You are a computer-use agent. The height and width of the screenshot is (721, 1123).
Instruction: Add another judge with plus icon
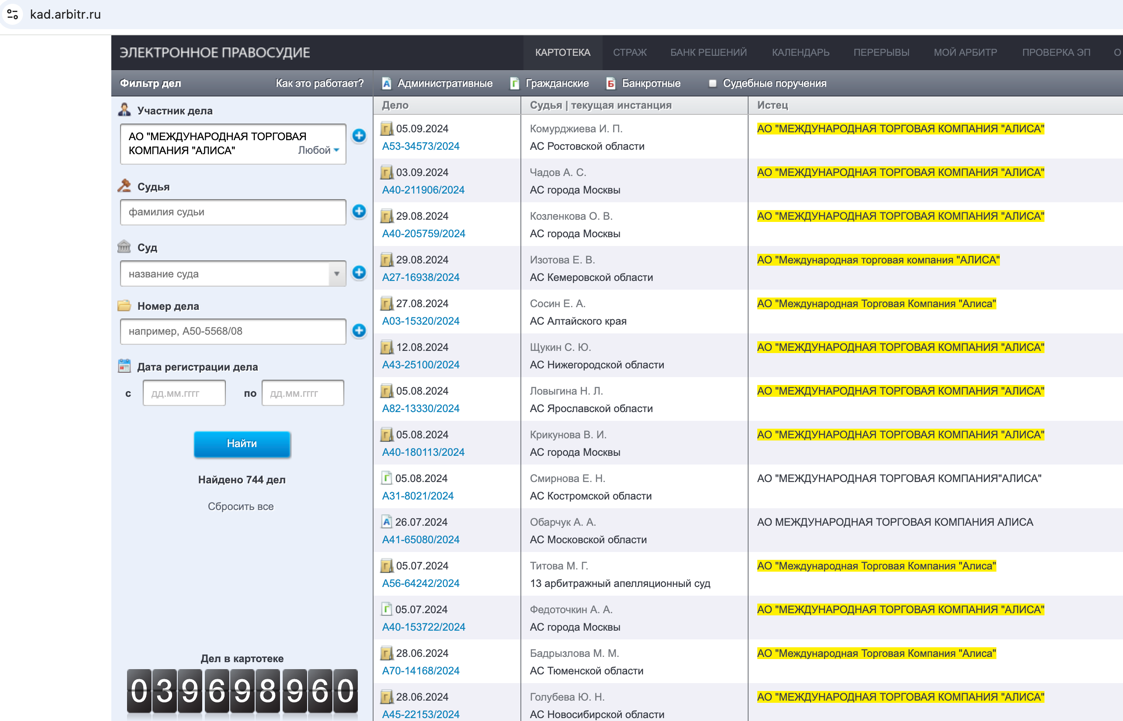click(x=359, y=211)
